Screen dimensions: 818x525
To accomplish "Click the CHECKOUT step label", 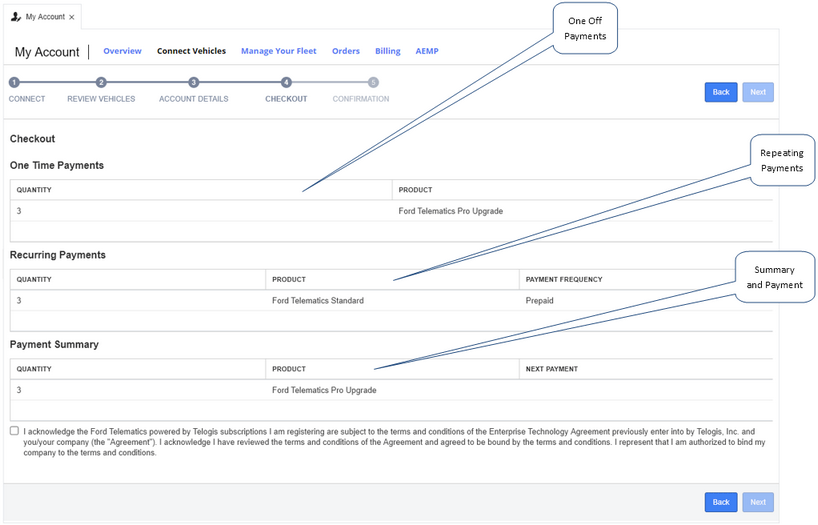I will point(286,99).
